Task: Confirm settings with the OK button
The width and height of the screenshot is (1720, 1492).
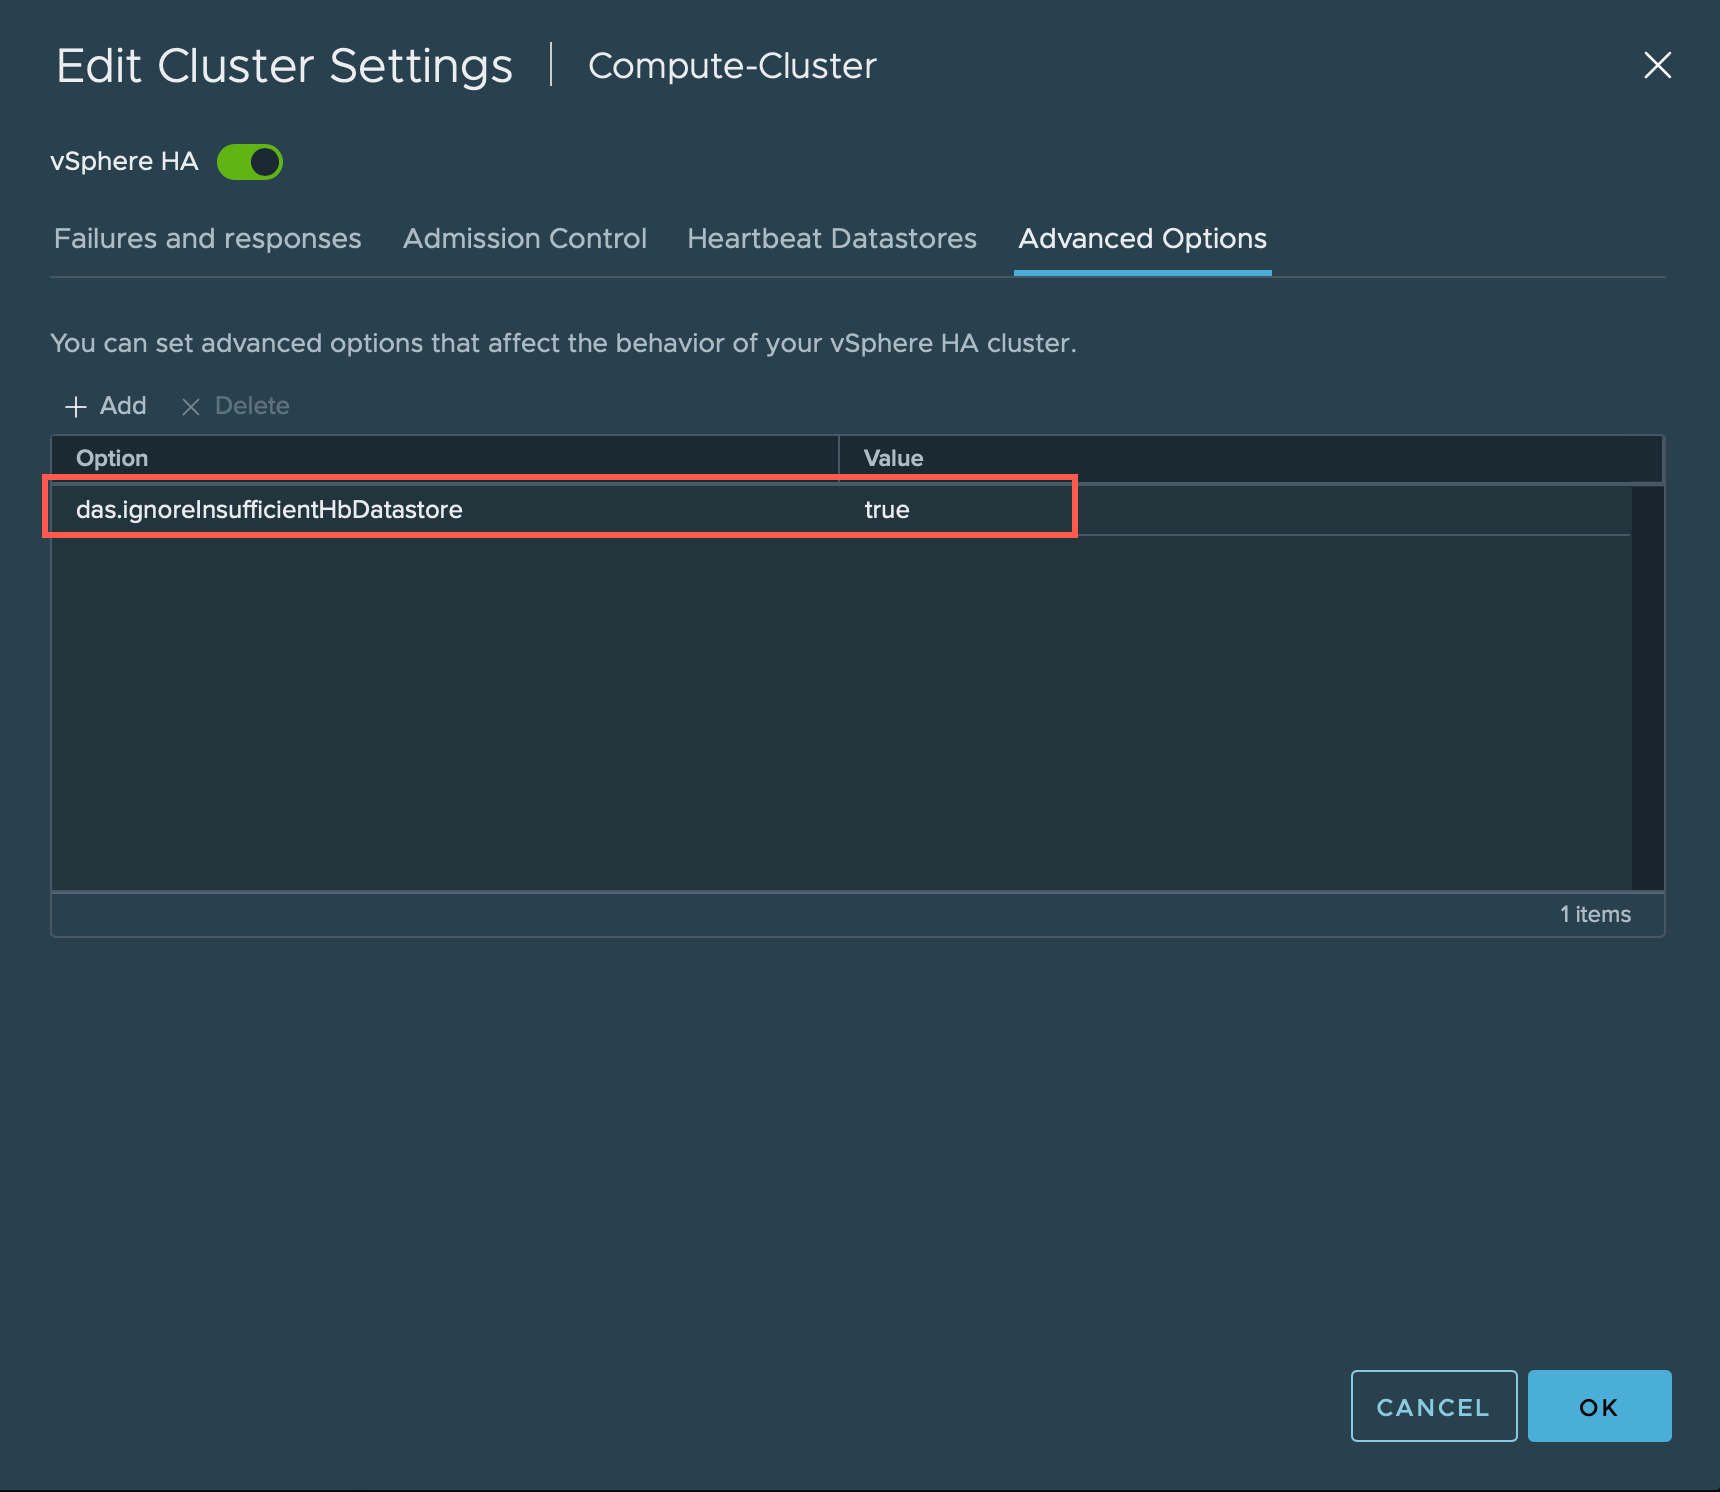Action: click(1599, 1406)
